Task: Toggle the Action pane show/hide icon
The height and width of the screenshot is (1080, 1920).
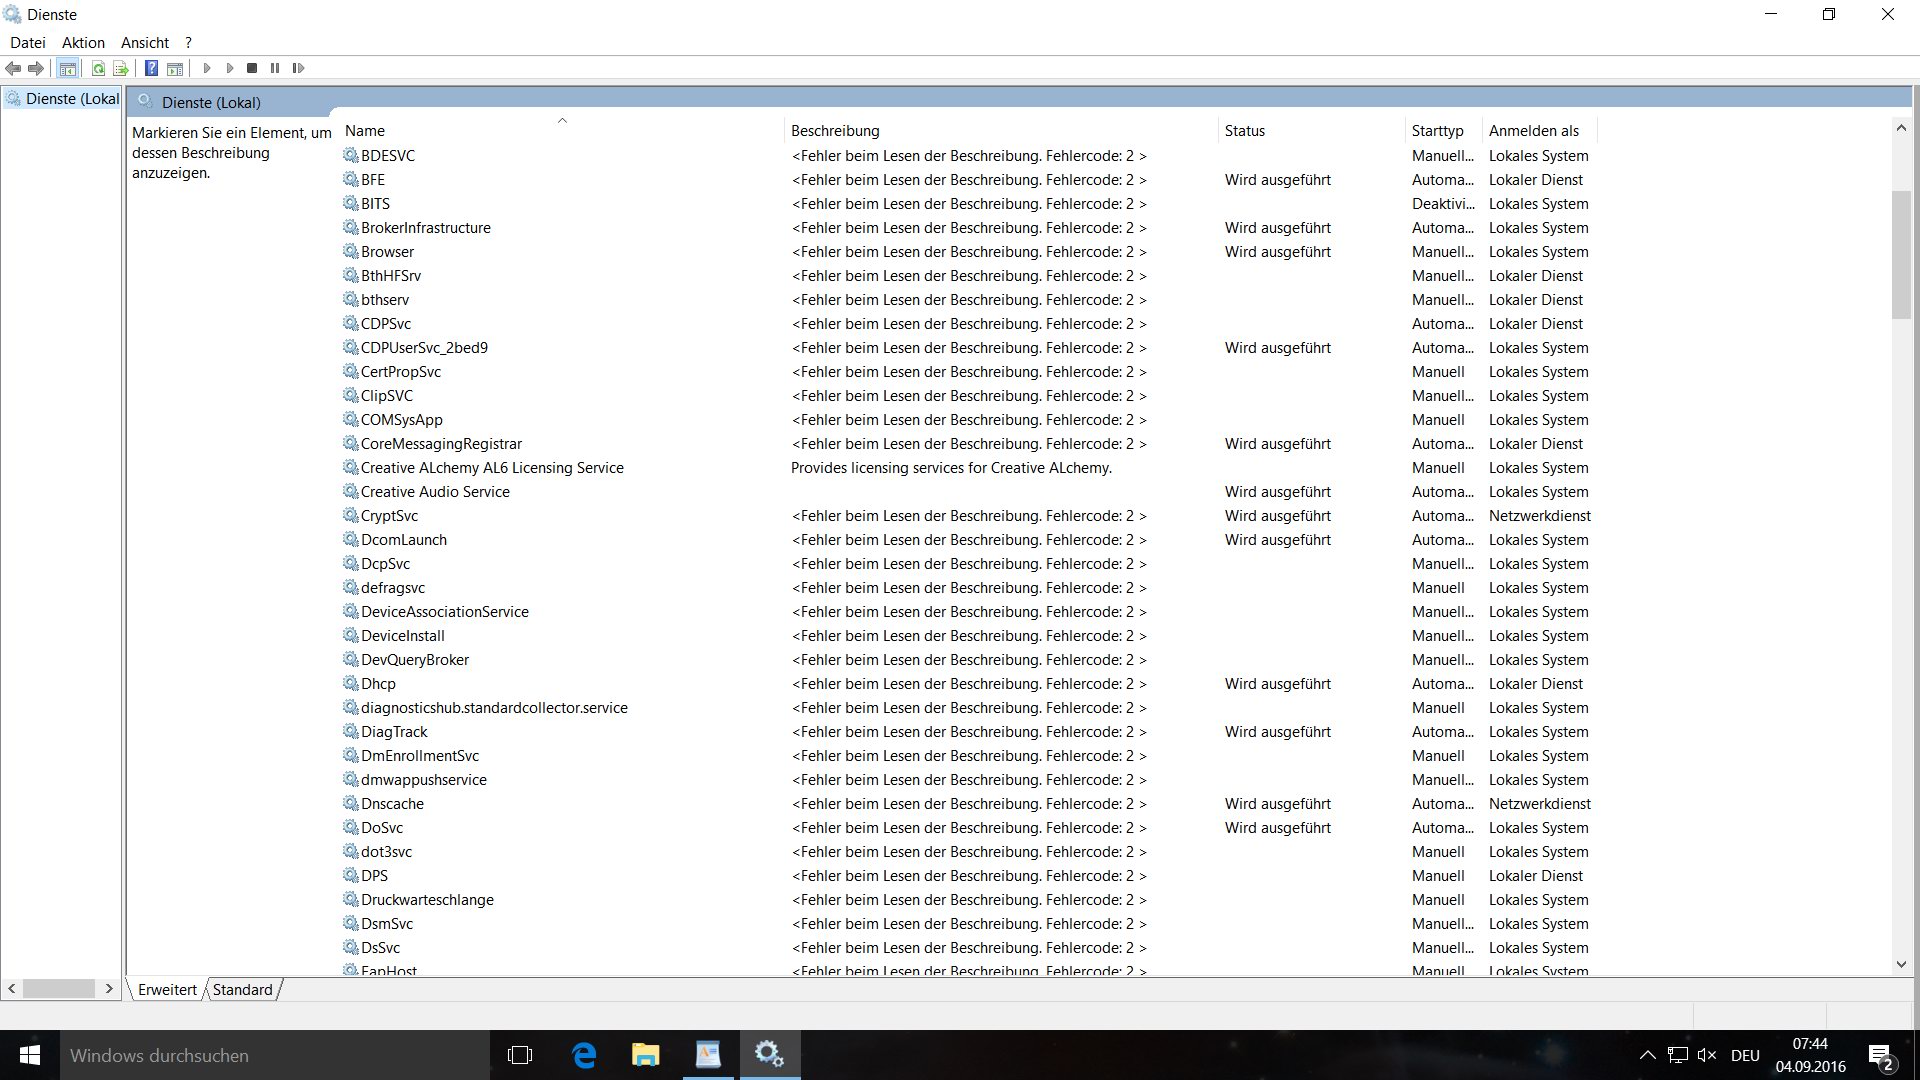Action: (x=175, y=68)
